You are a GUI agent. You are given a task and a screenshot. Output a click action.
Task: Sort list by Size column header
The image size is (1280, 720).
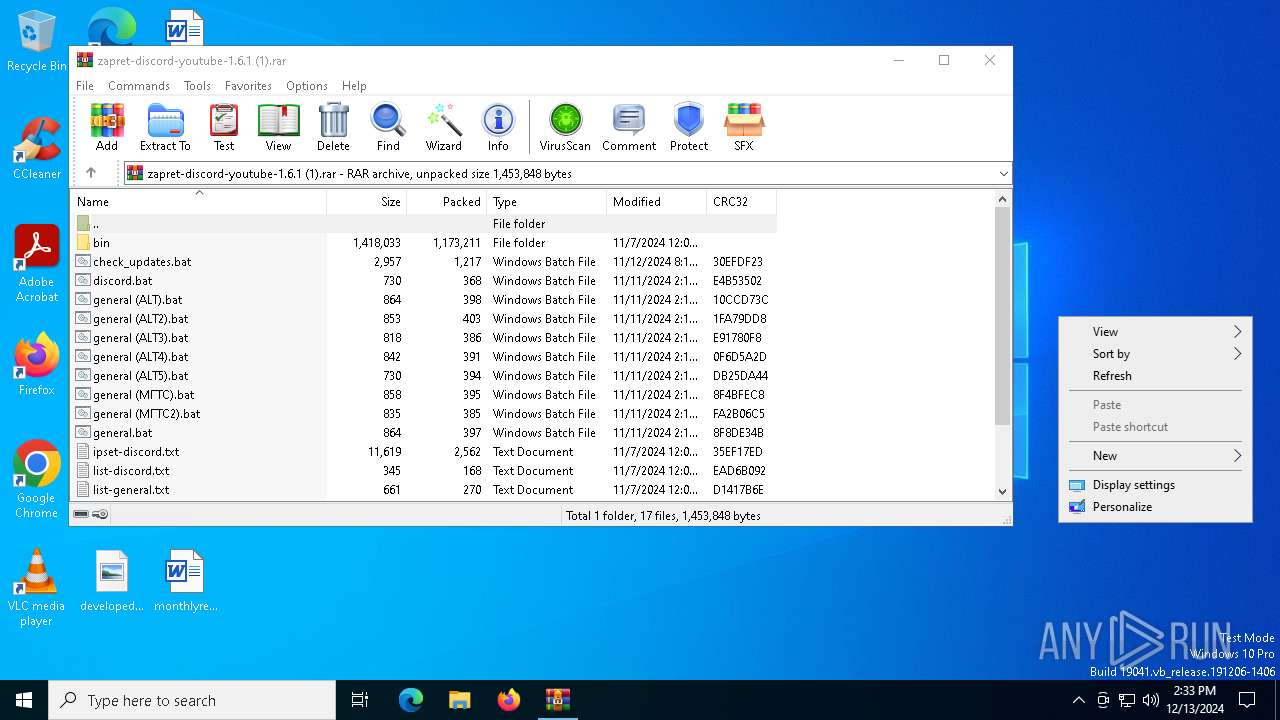click(x=366, y=202)
